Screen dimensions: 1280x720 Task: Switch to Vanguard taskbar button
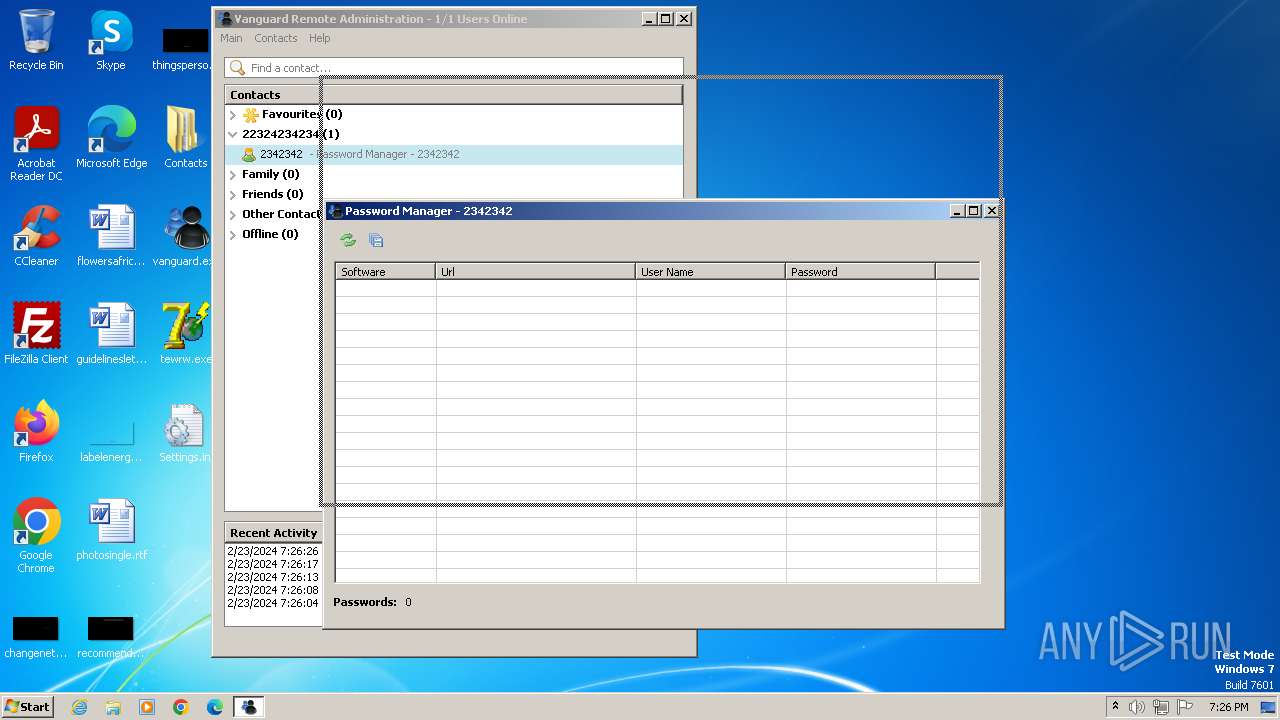(x=248, y=707)
